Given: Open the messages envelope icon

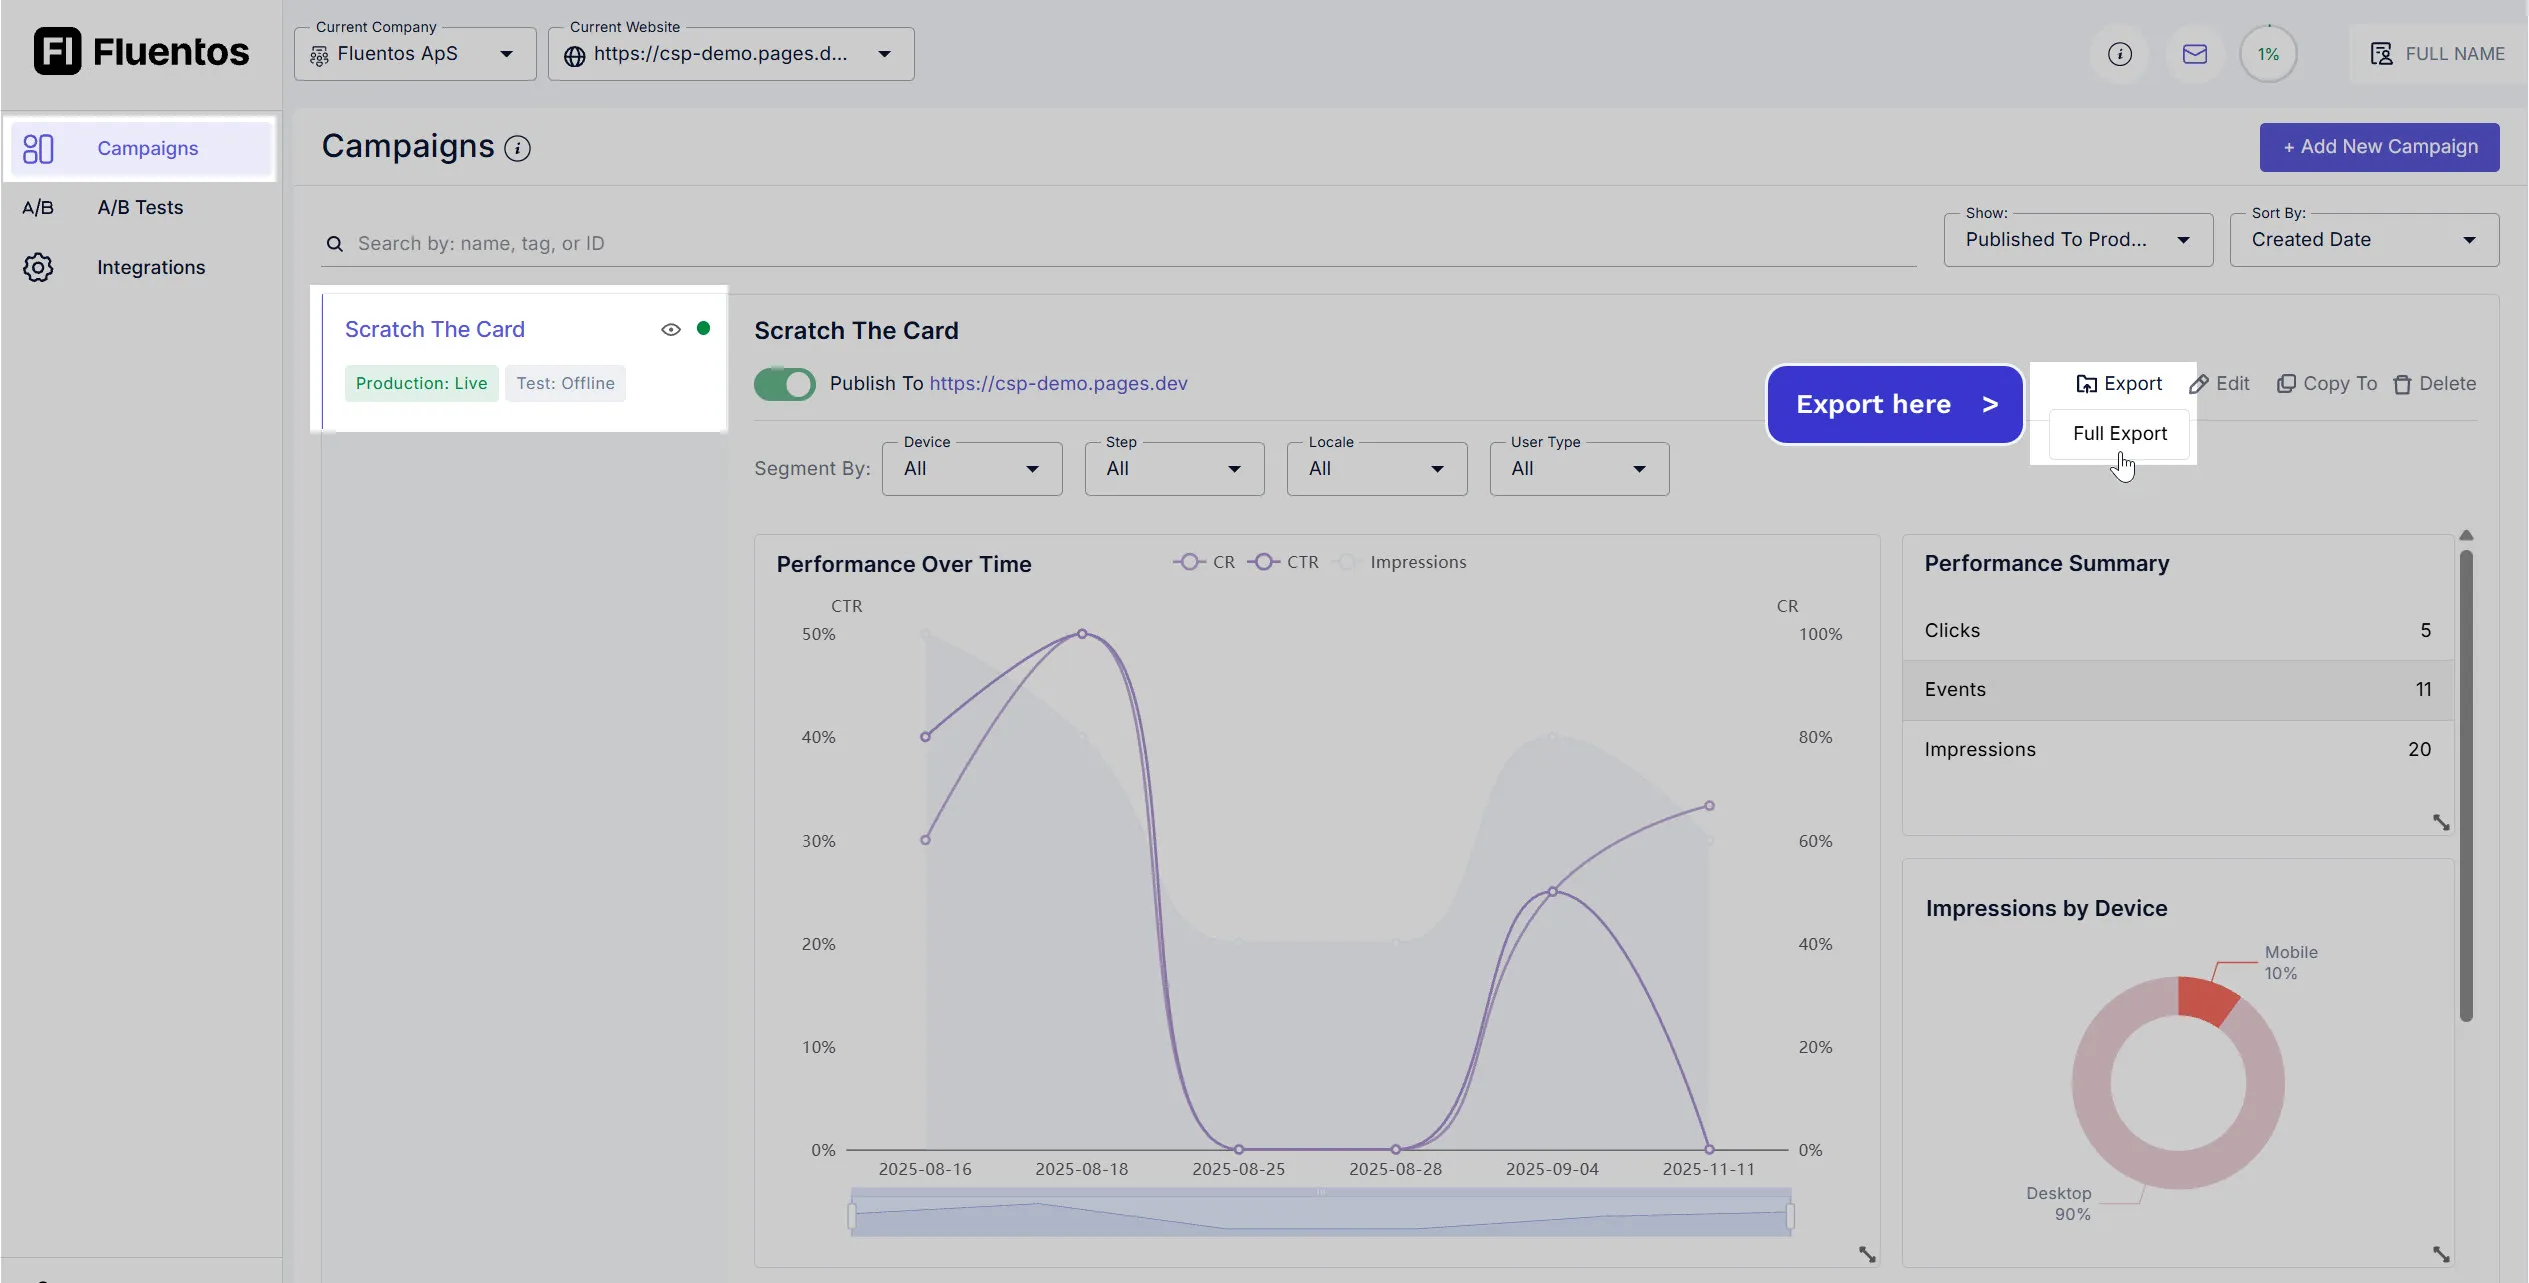Looking at the screenshot, I should [x=2194, y=53].
